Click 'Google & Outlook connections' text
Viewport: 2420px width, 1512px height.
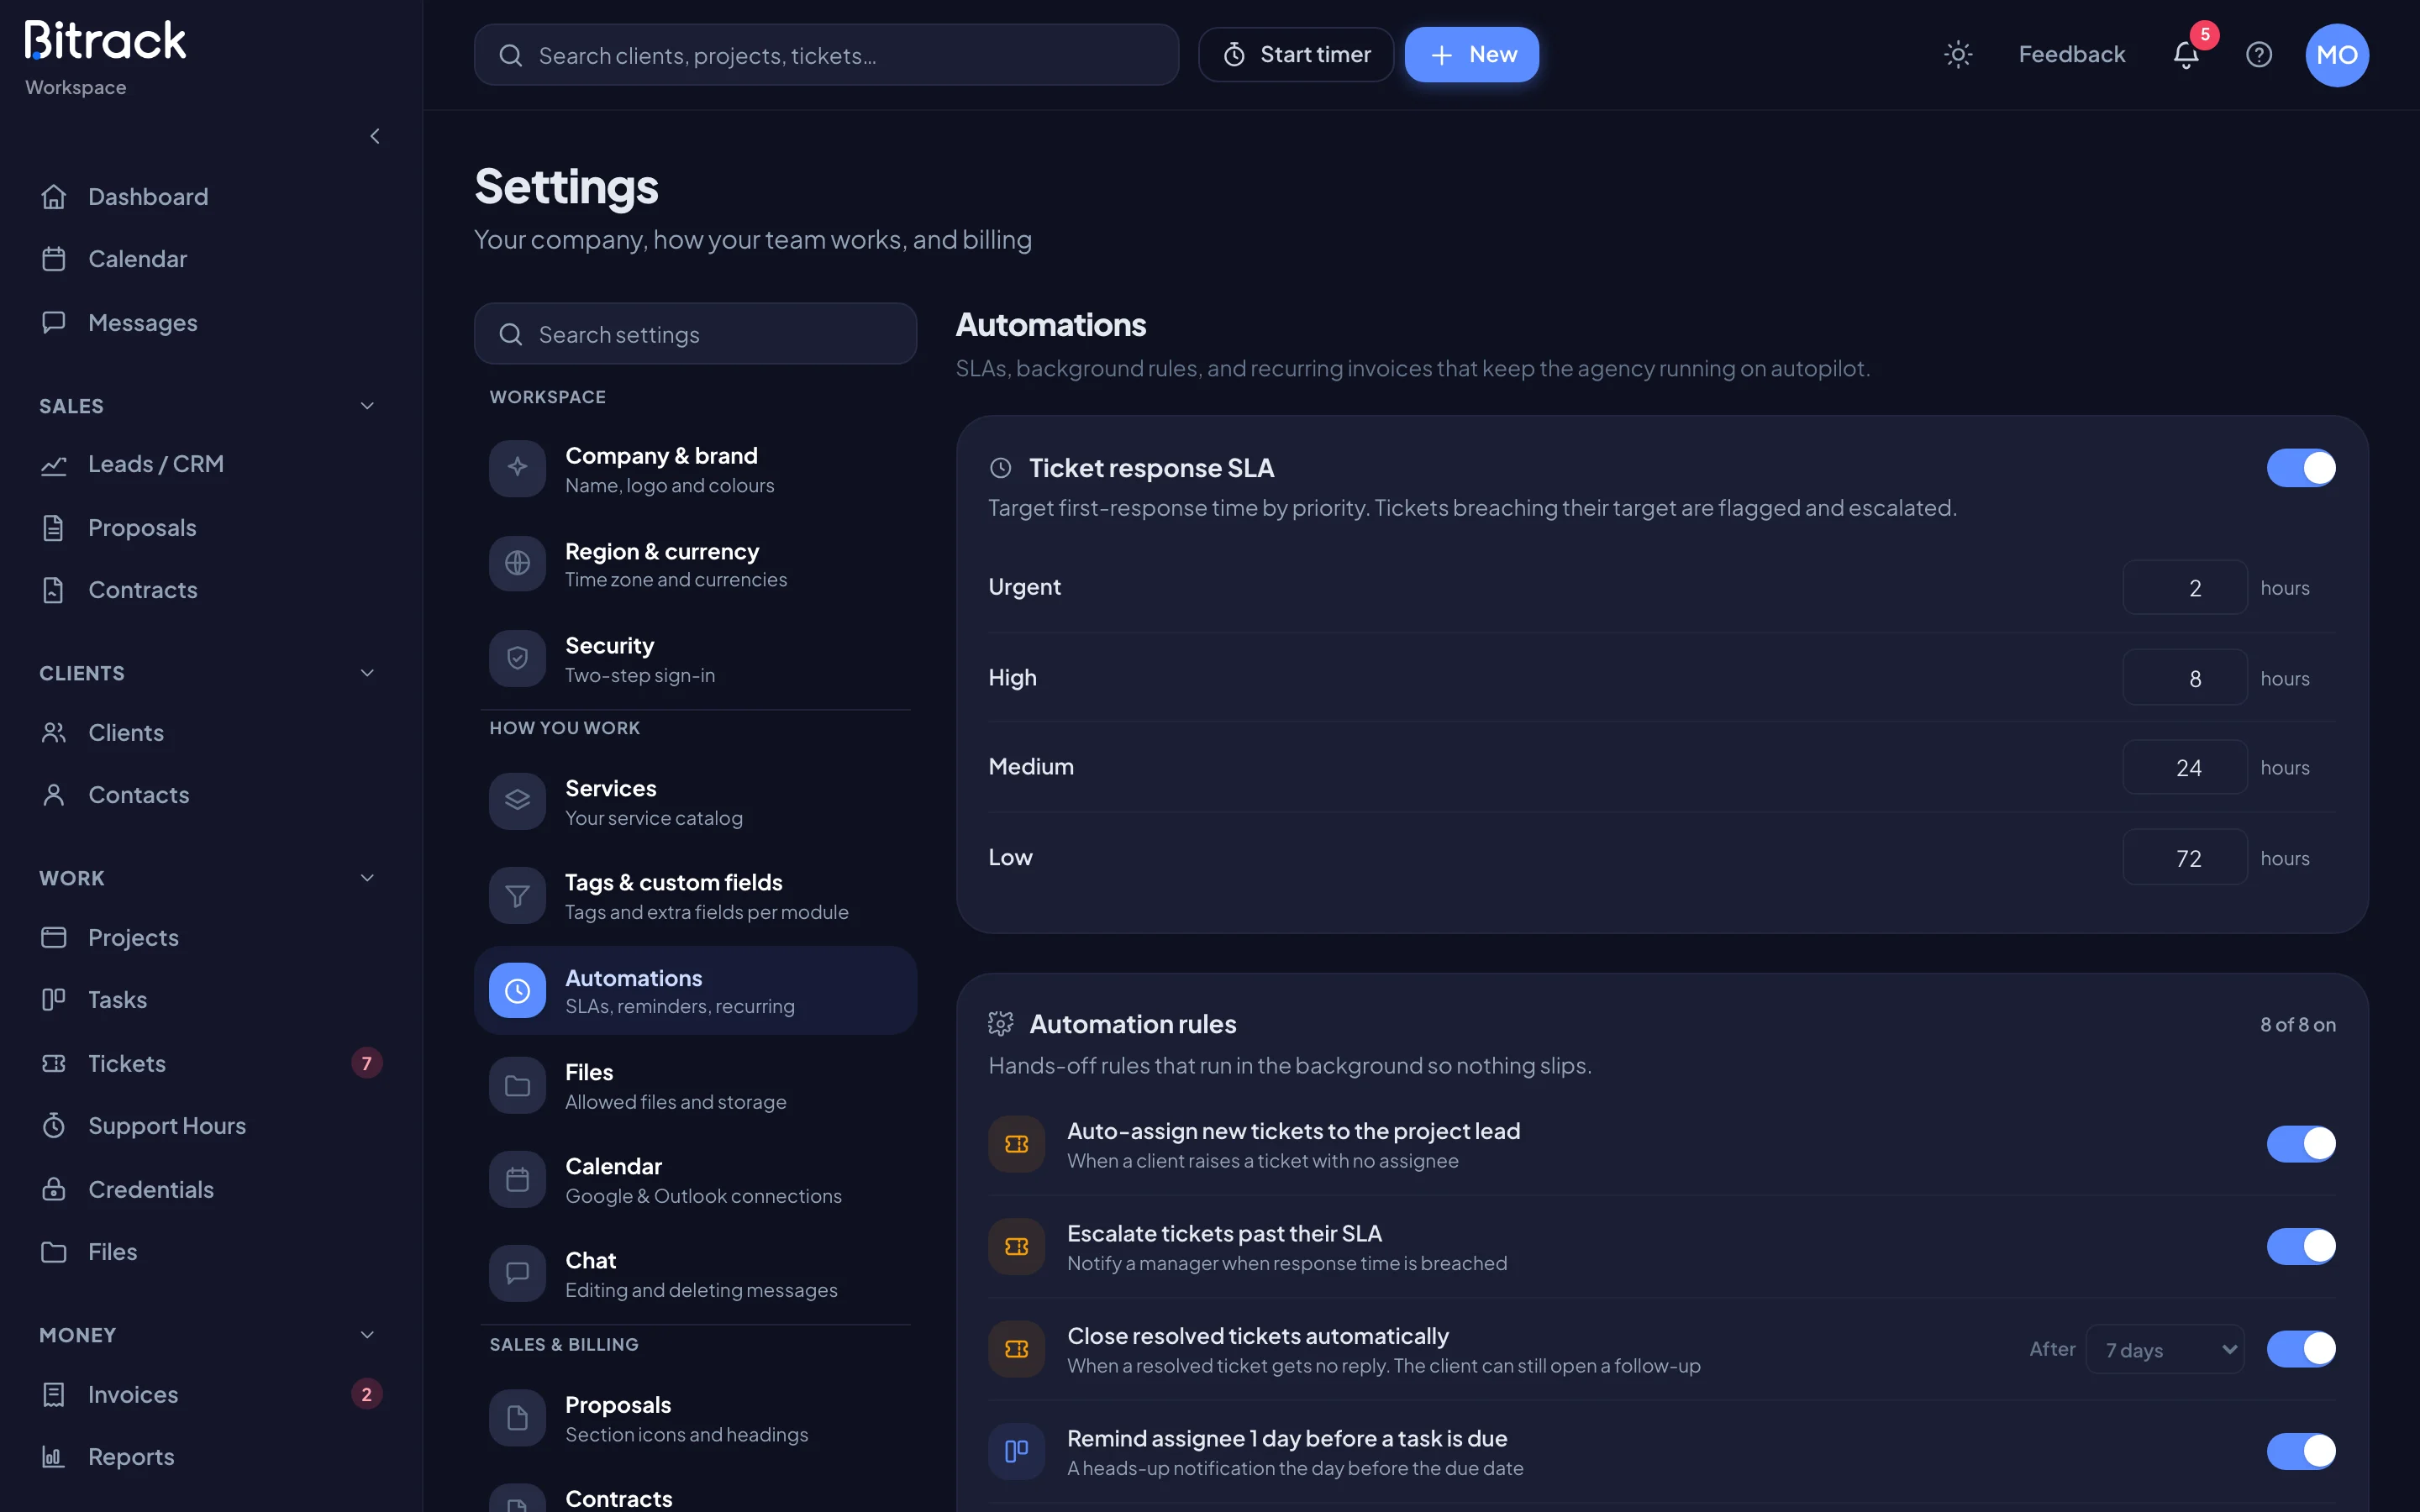[x=703, y=1197]
